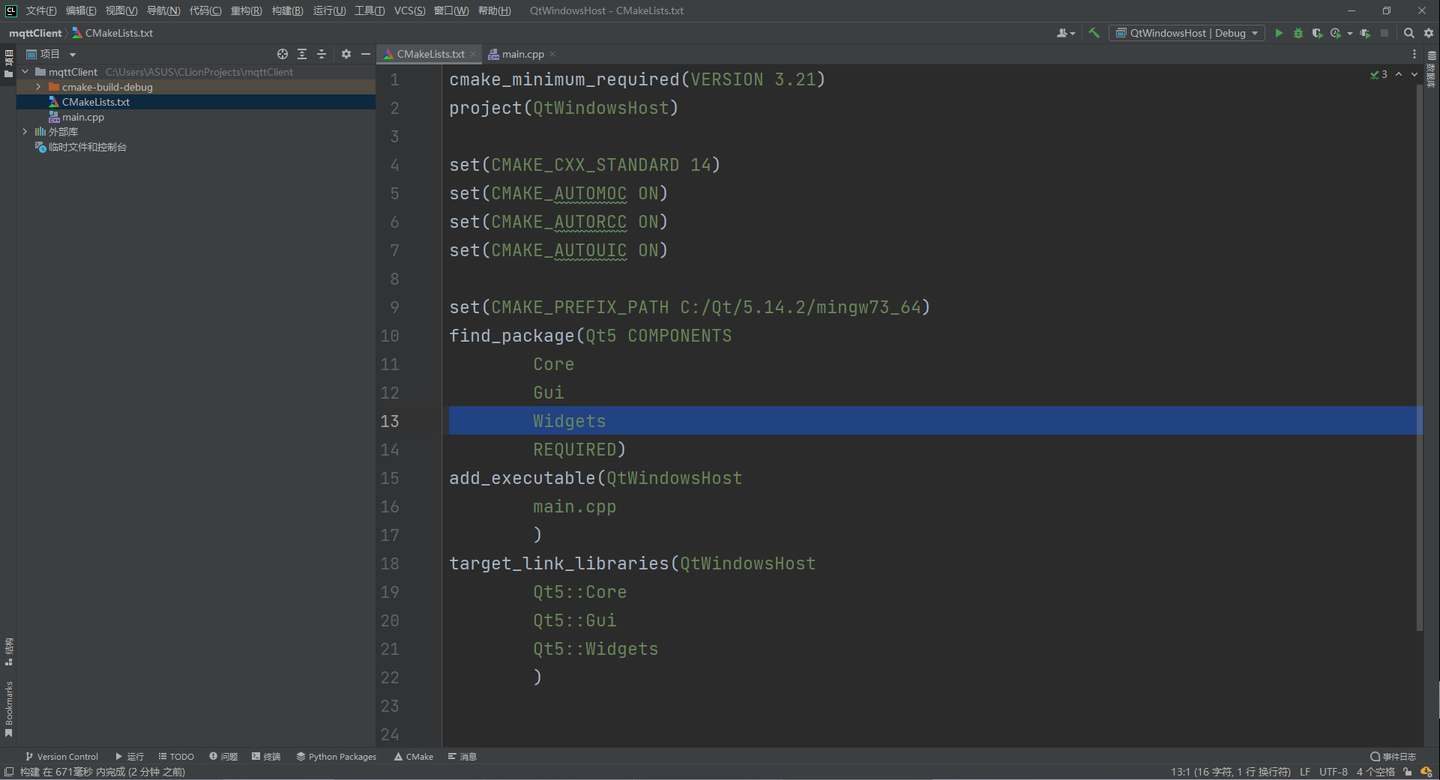Switch to the main.cpp editor tab

(x=522, y=54)
